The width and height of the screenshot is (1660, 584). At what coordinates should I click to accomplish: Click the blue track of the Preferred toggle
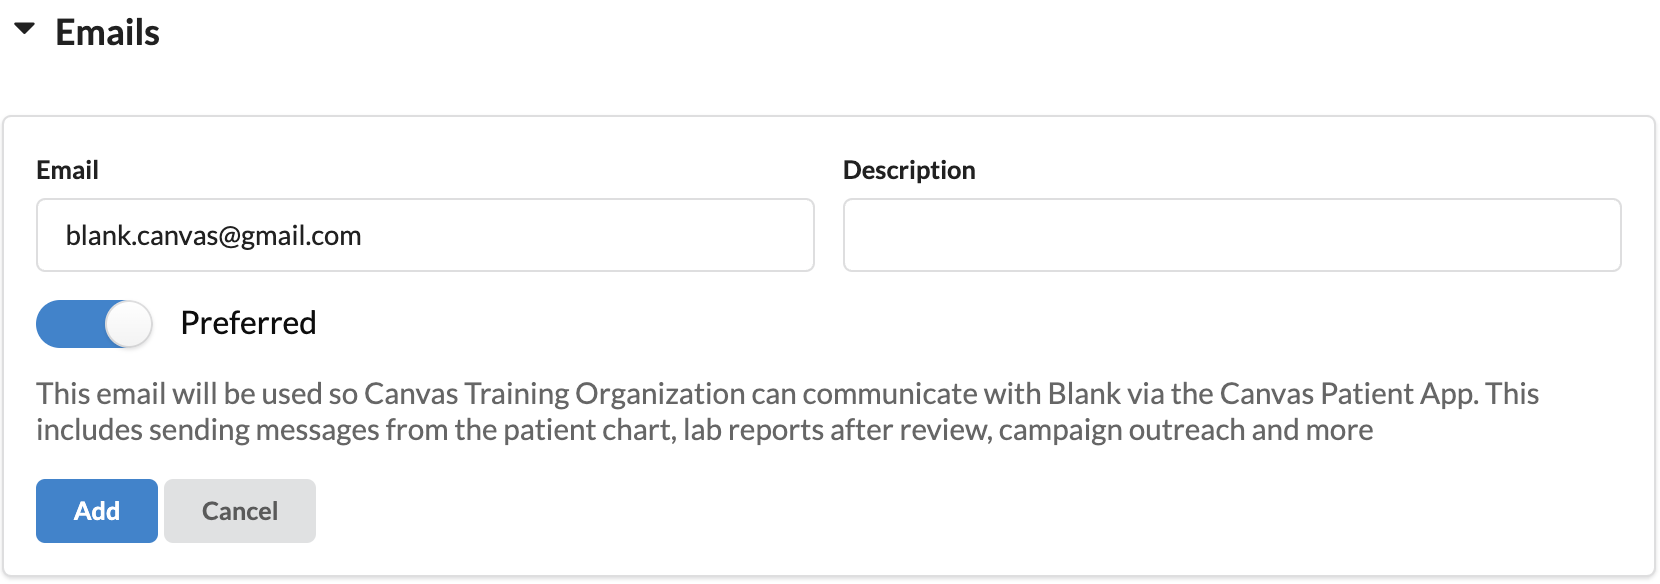[68, 324]
